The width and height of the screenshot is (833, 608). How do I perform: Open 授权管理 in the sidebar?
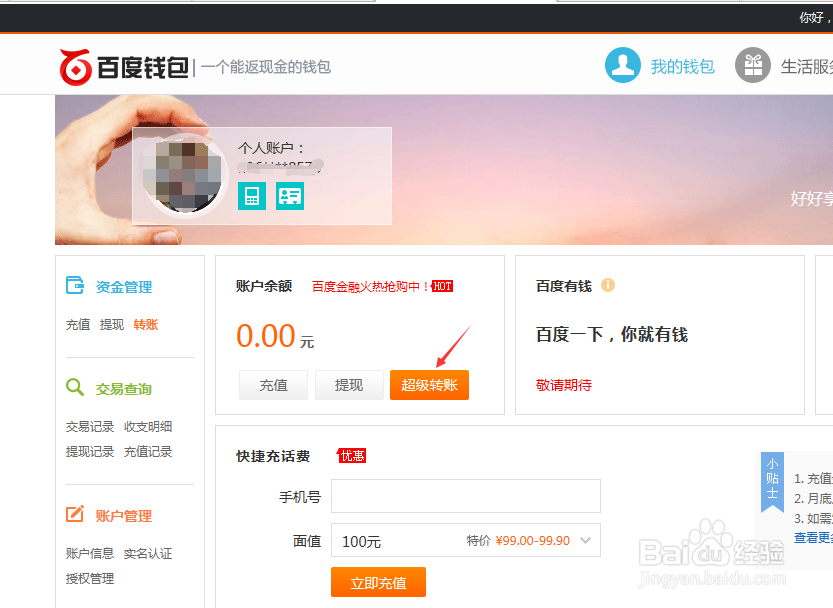pyautogui.click(x=90, y=579)
